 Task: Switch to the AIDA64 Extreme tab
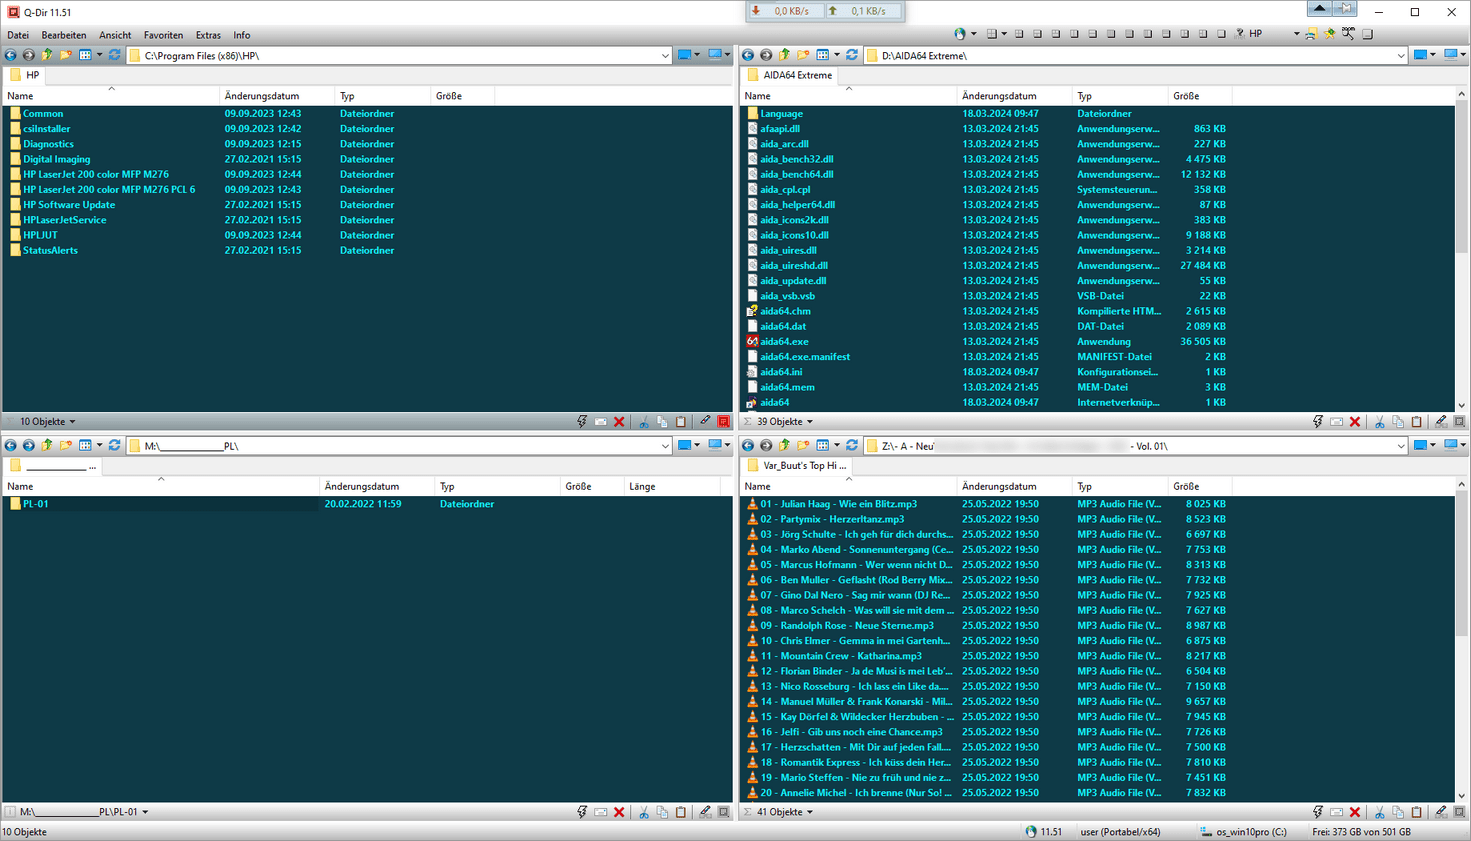796,75
